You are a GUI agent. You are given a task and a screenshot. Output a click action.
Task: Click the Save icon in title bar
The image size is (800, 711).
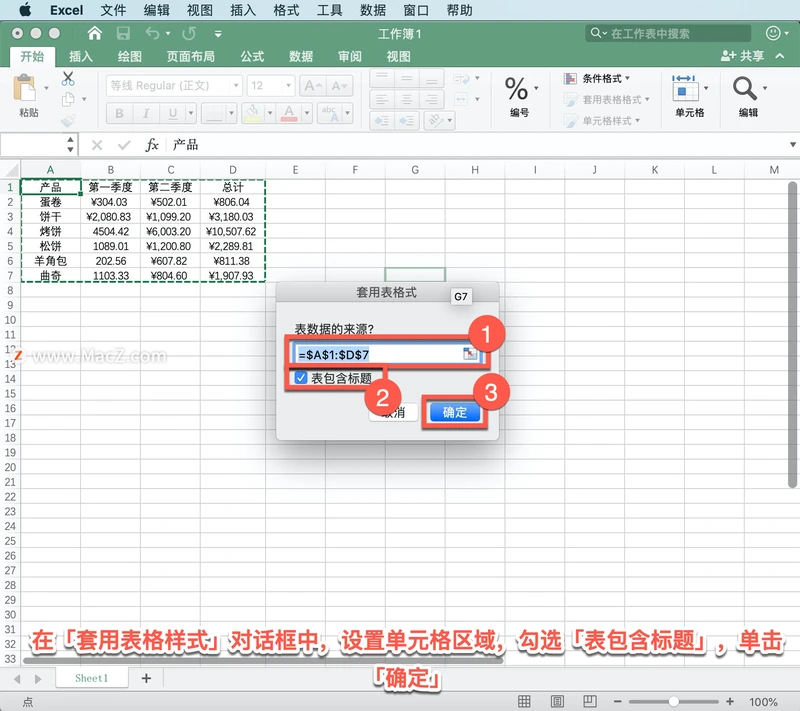click(123, 34)
